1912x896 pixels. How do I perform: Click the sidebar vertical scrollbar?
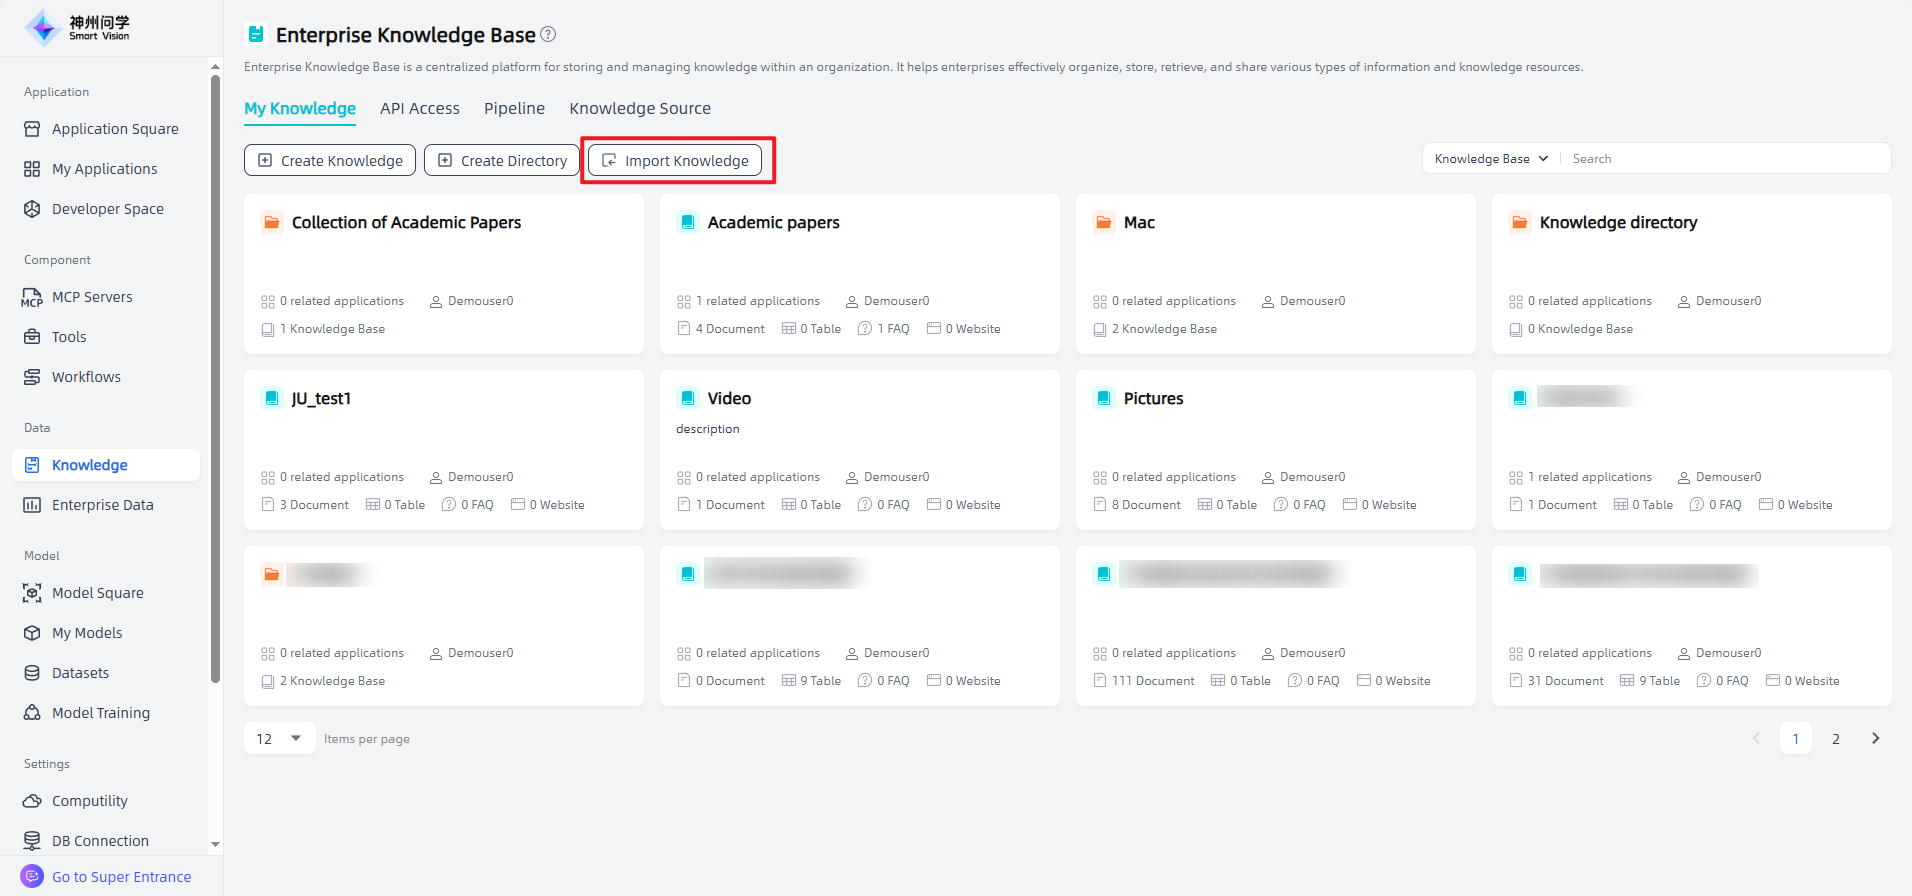point(215,380)
